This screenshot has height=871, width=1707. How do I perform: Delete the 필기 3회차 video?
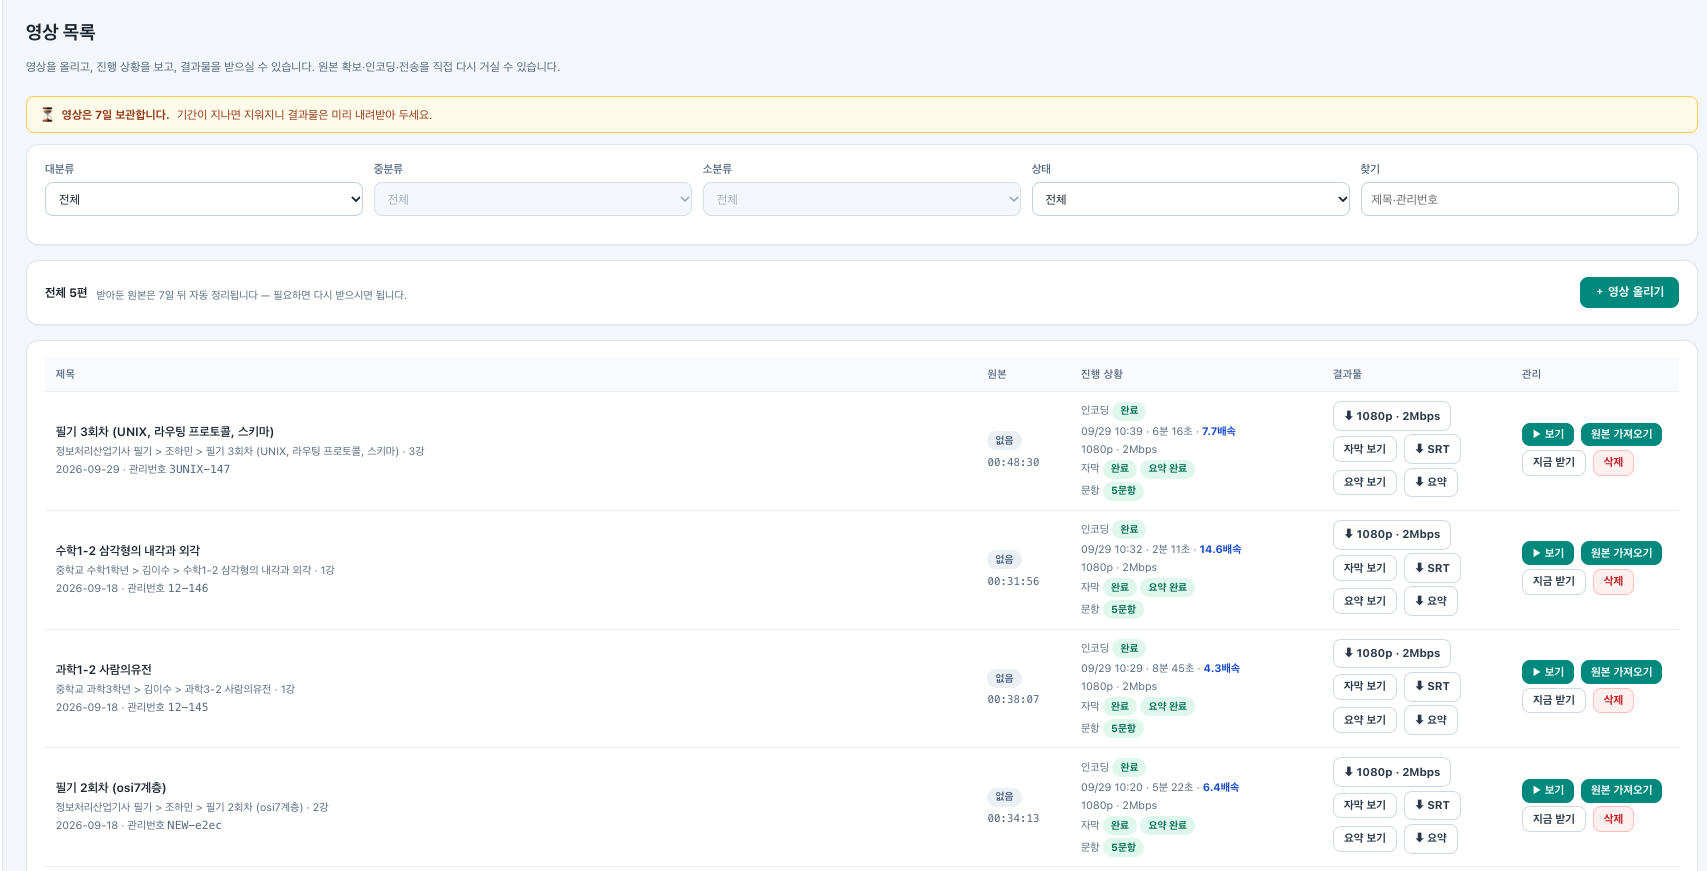pyautogui.click(x=1613, y=462)
